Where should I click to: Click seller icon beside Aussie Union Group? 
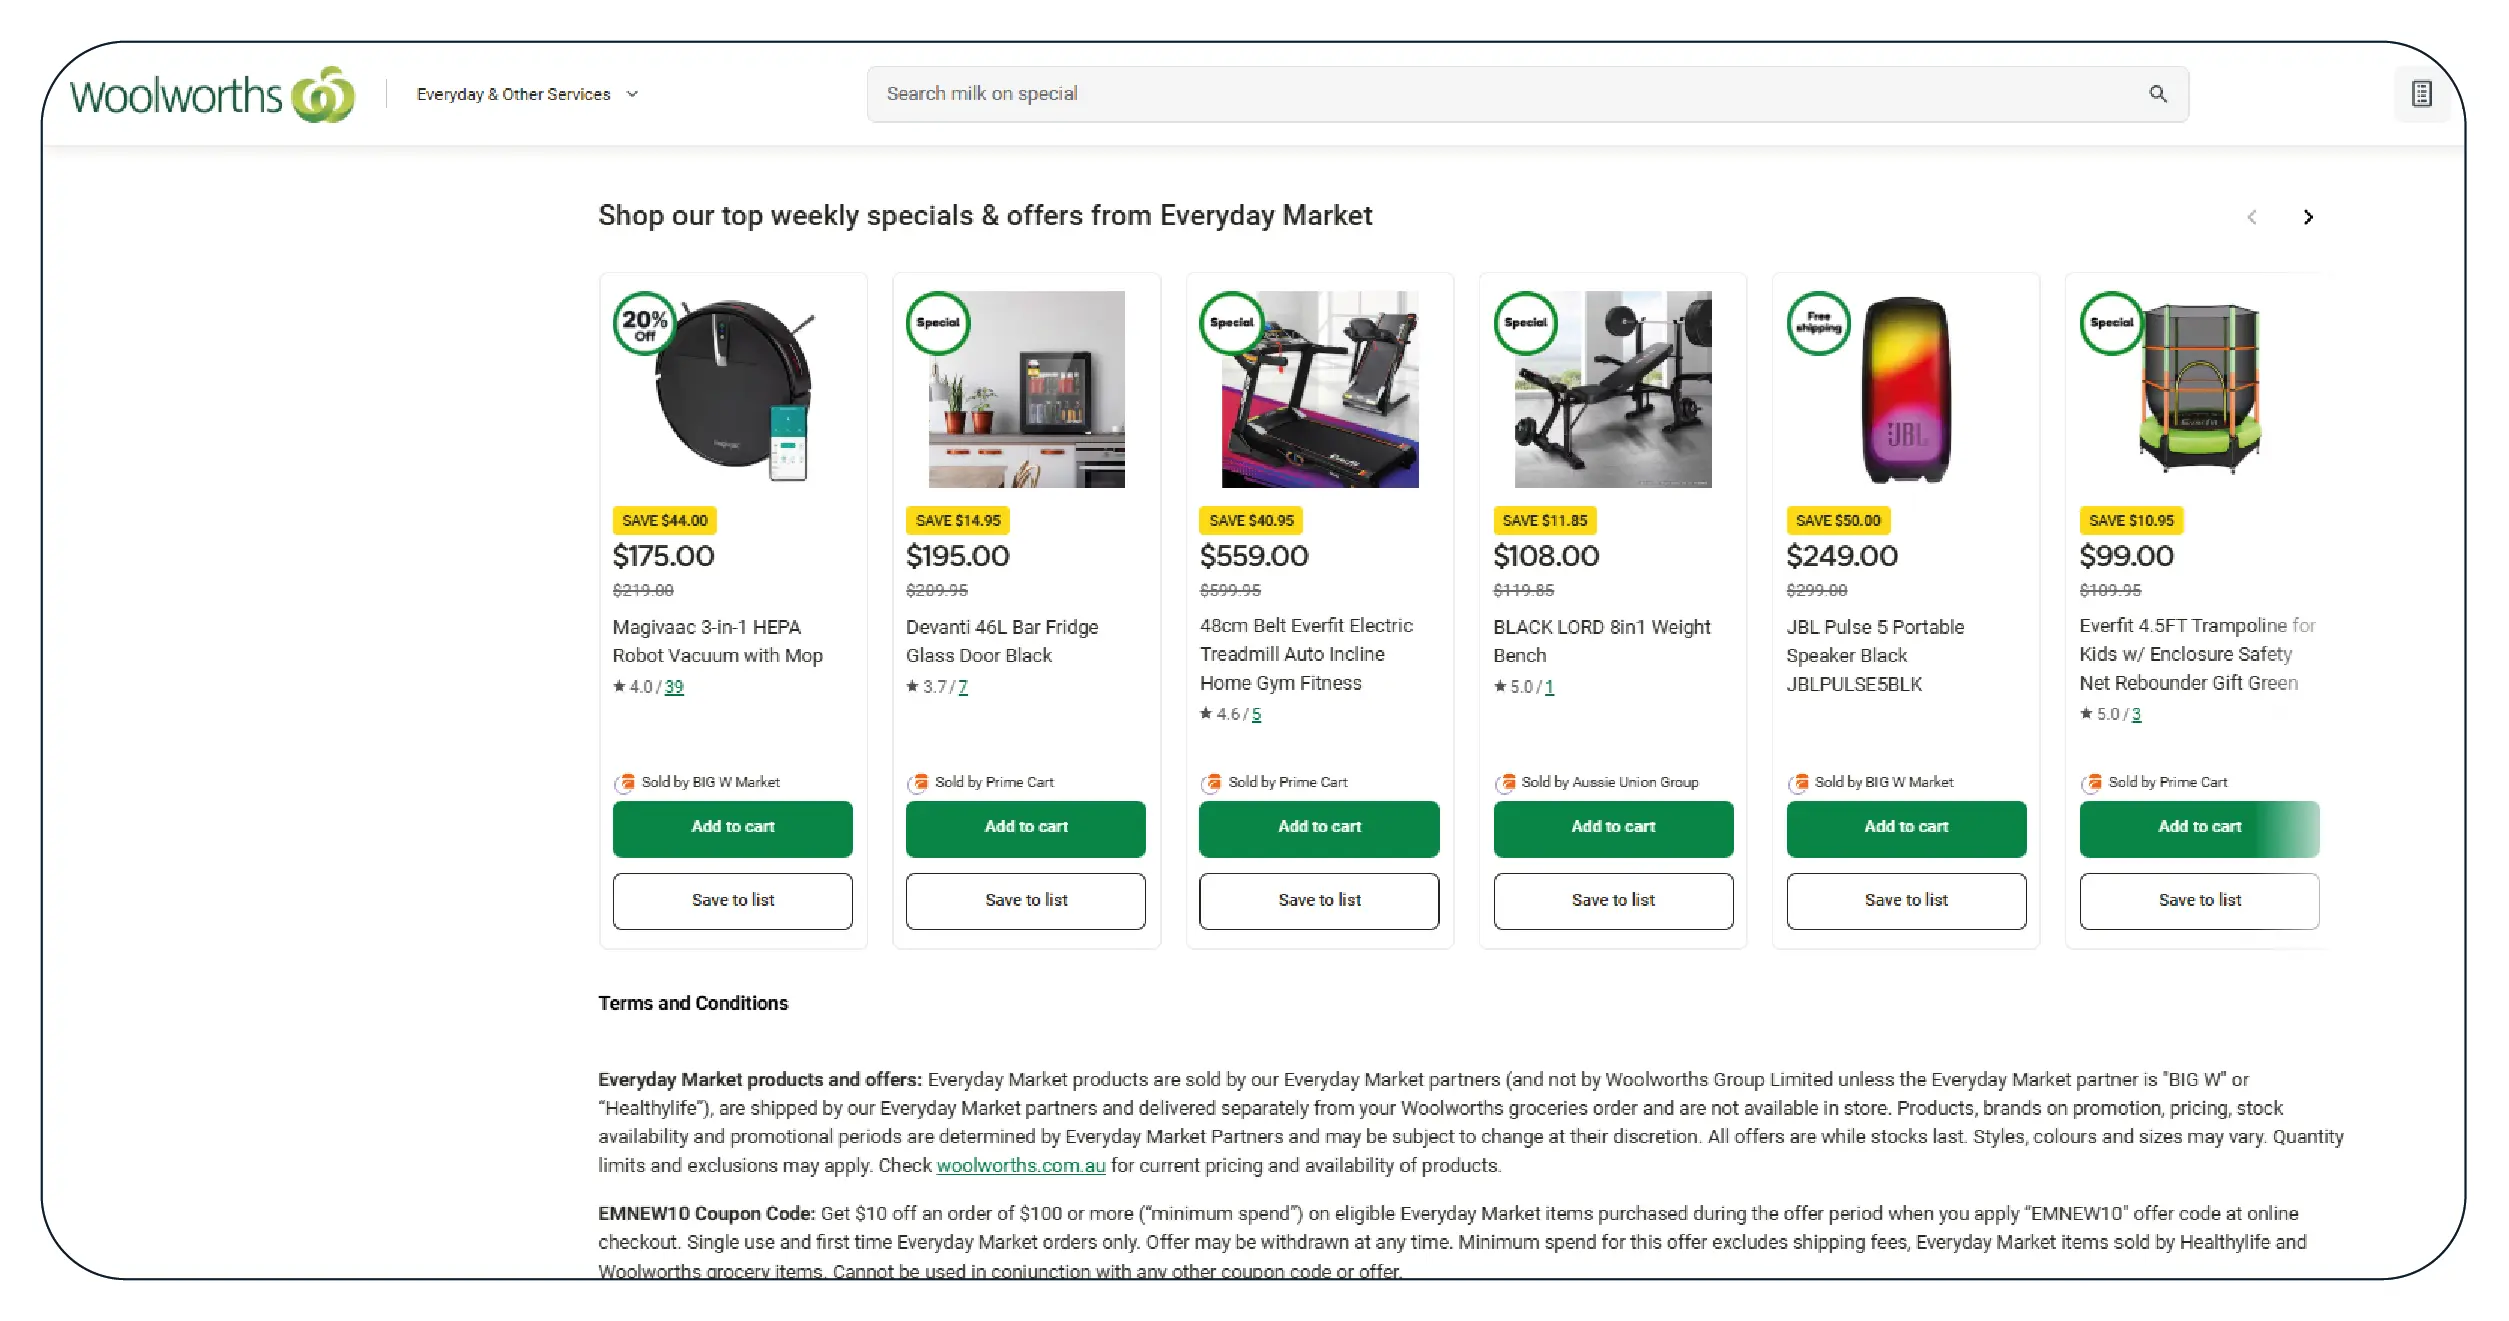coord(1505,783)
